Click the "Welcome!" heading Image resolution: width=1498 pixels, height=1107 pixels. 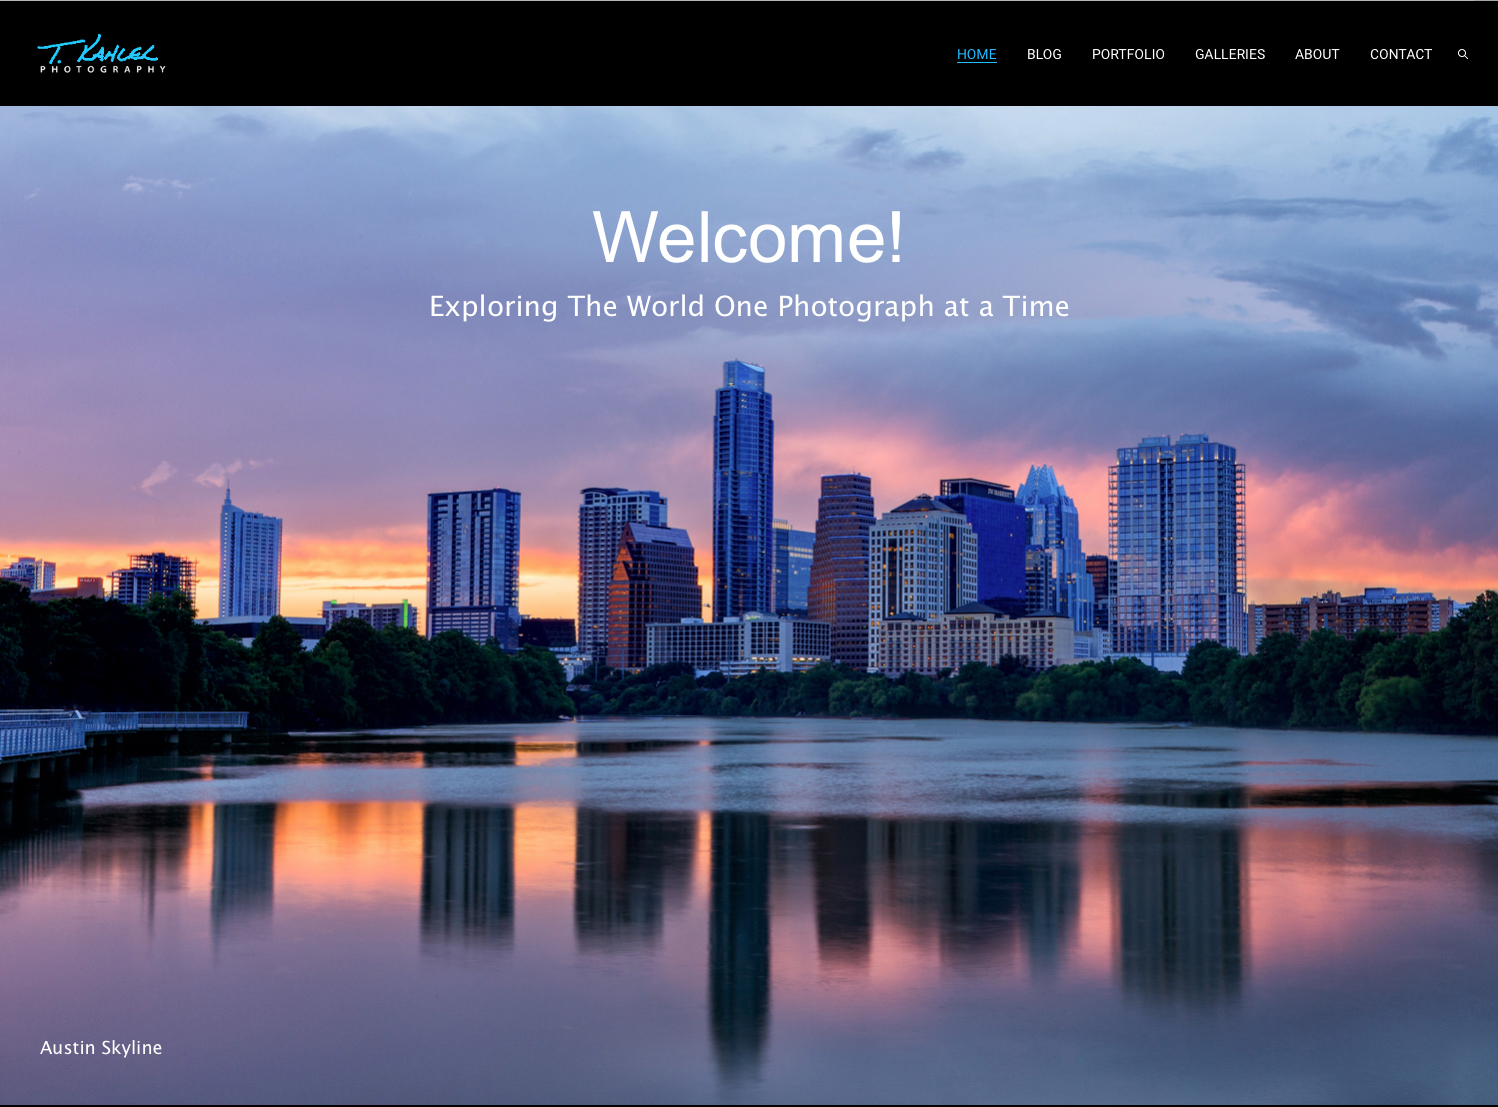click(748, 238)
